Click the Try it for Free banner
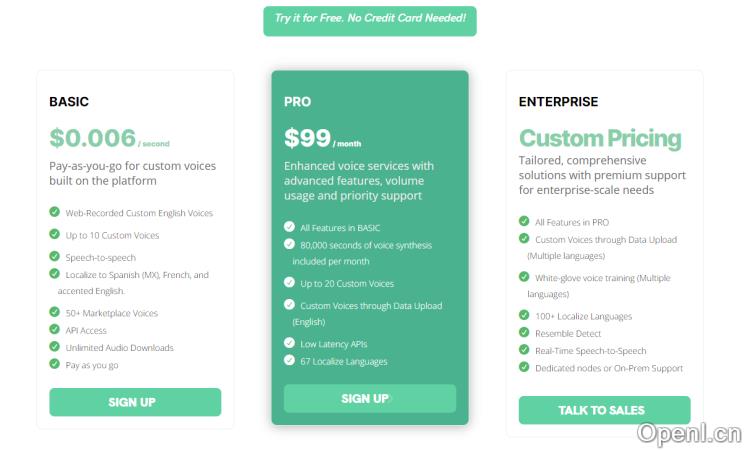 (x=370, y=19)
